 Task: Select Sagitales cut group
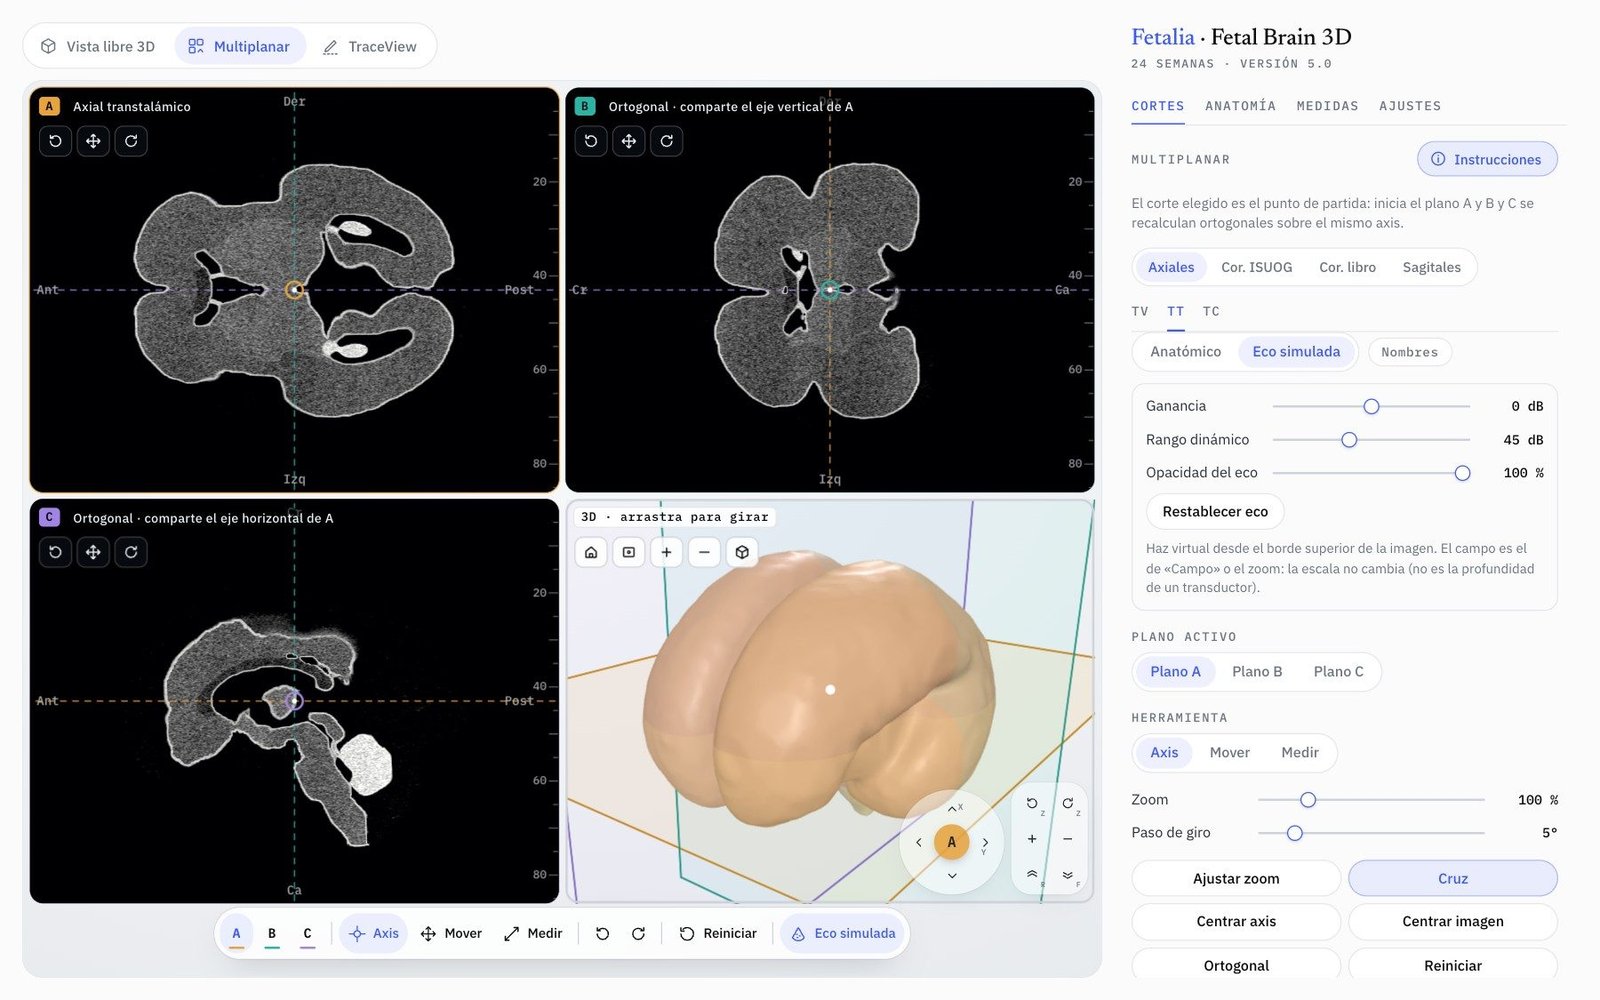1431,267
